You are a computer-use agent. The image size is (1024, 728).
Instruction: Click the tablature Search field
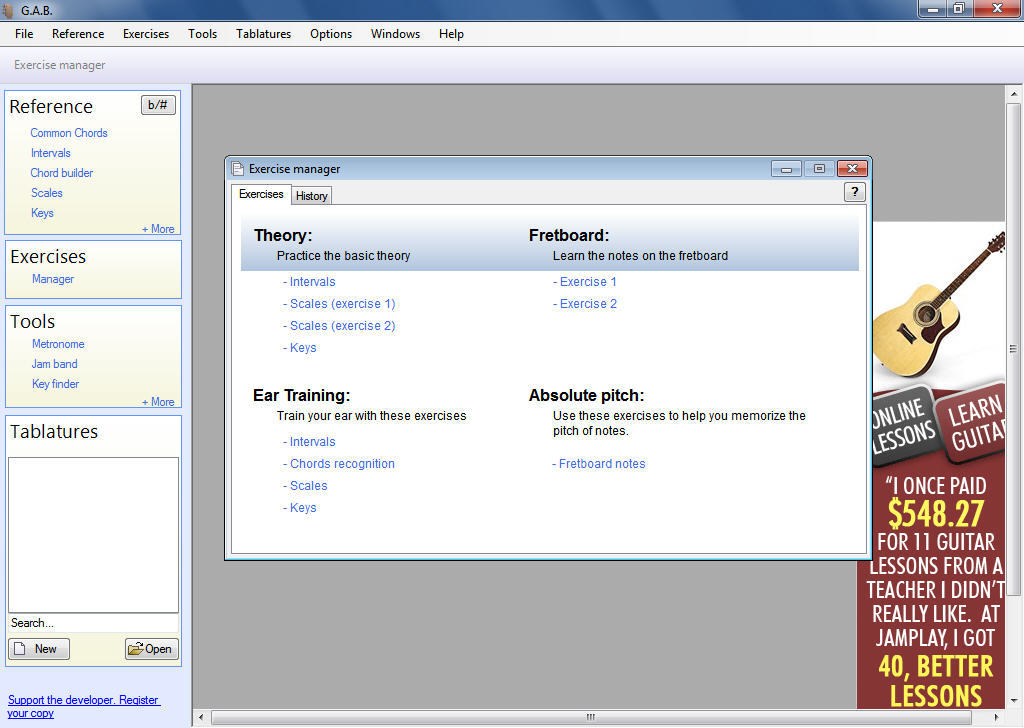[x=93, y=623]
